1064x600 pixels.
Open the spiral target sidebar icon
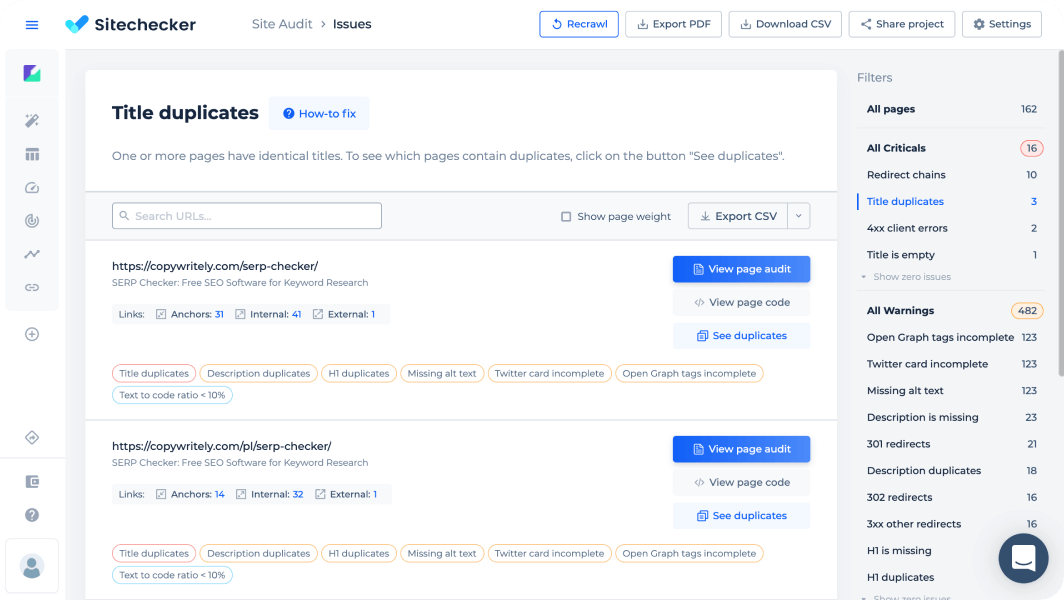(32, 221)
